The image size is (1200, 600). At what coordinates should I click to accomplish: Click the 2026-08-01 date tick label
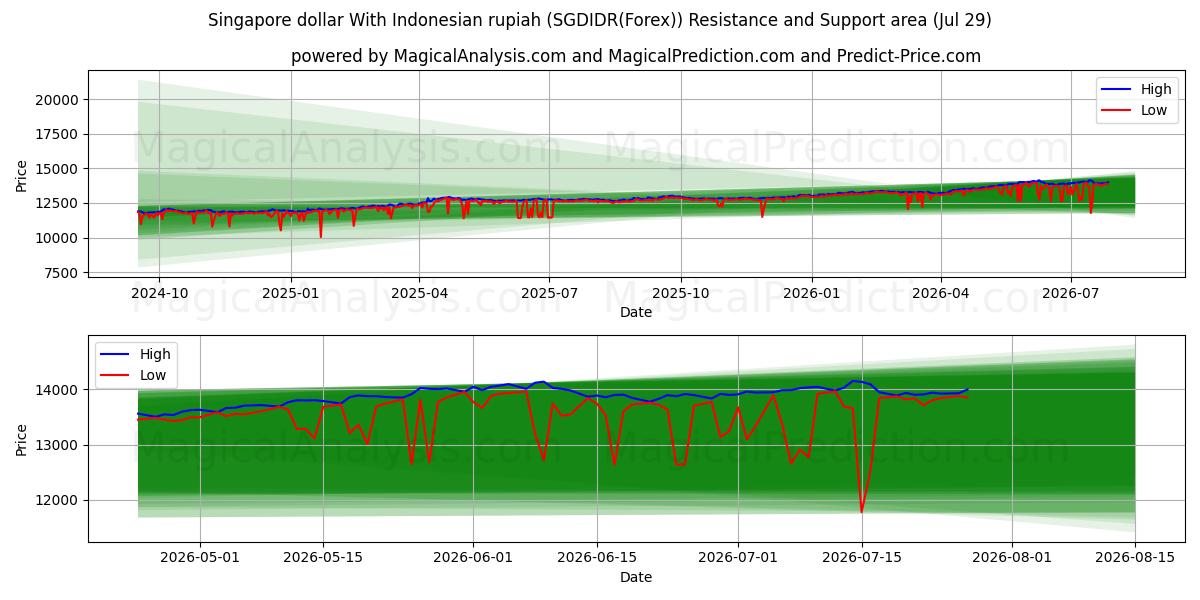1012,557
